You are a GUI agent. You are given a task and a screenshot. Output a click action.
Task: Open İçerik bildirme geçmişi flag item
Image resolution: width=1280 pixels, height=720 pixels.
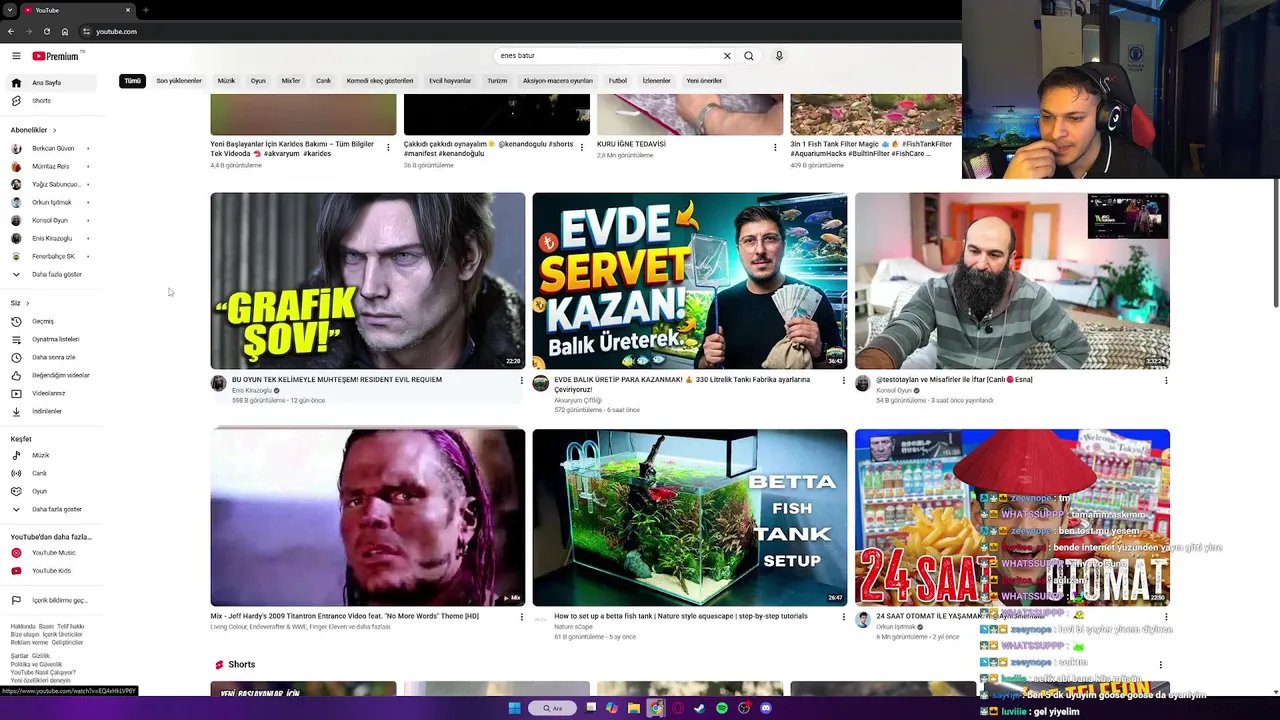pyautogui.click(x=52, y=600)
